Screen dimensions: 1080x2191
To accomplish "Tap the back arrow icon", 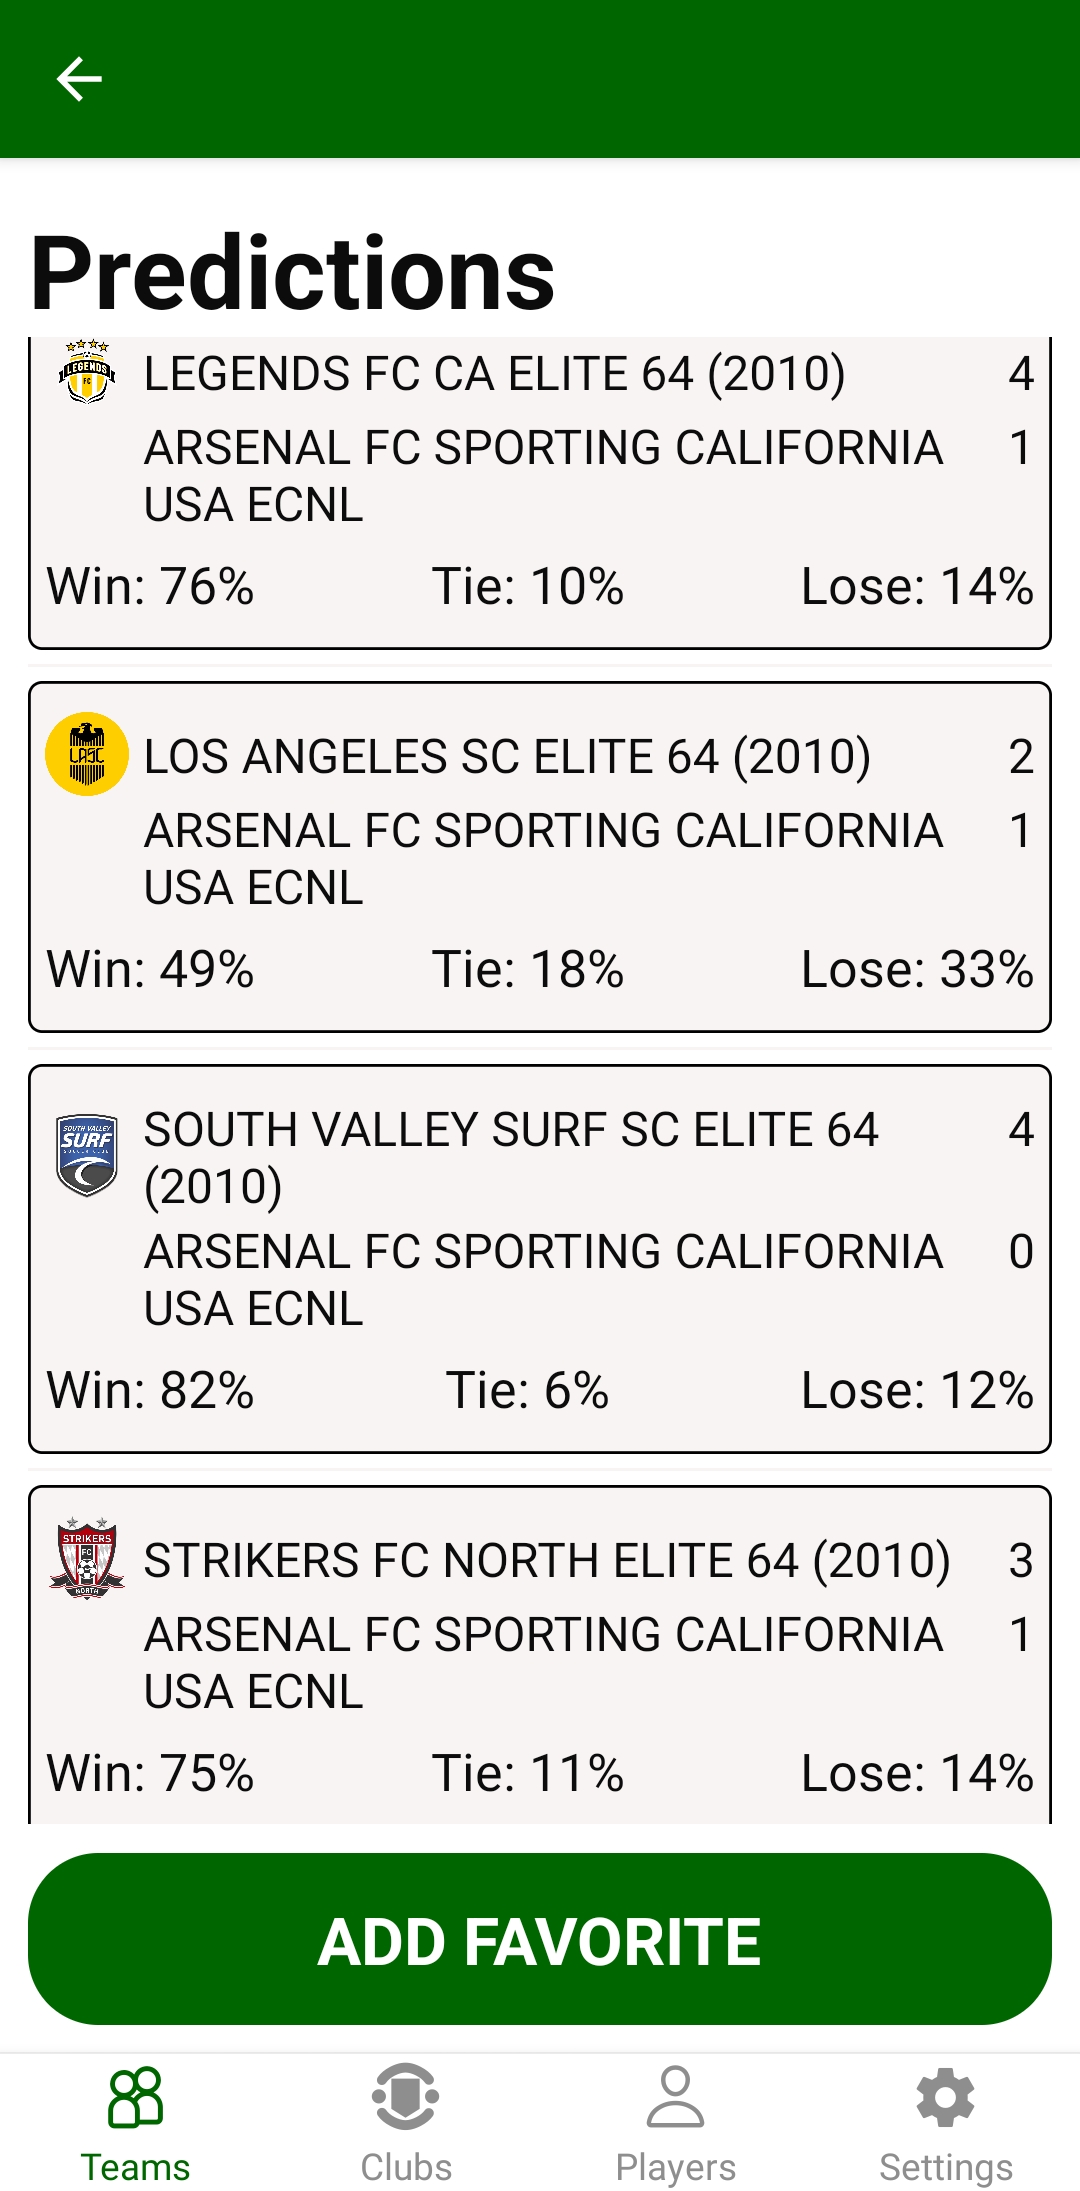I will tap(79, 79).
